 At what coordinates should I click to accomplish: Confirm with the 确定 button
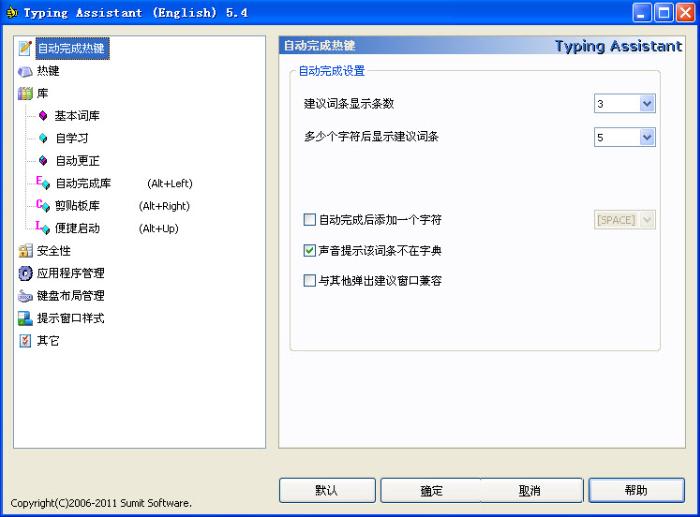(431, 490)
